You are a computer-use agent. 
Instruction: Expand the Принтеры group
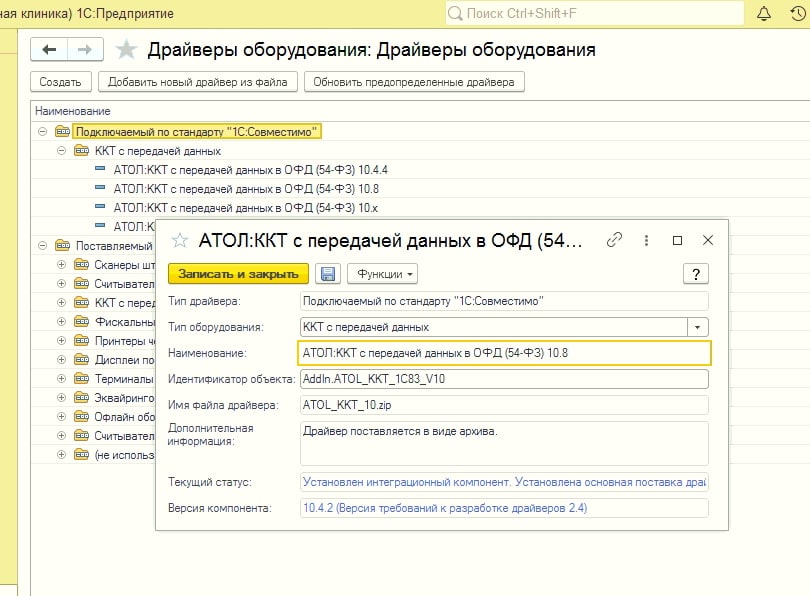61,341
